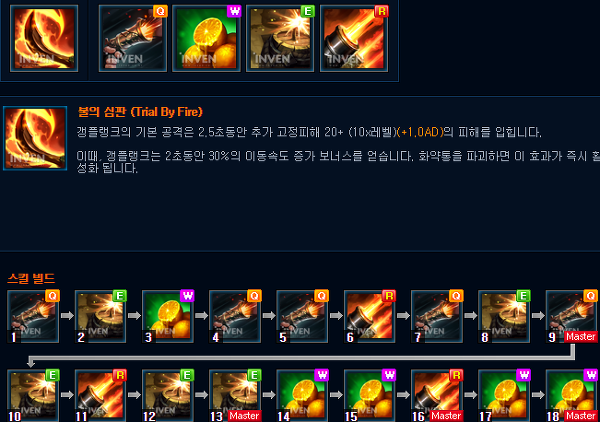Click skill build step 9 Q Master icon

click(571, 316)
